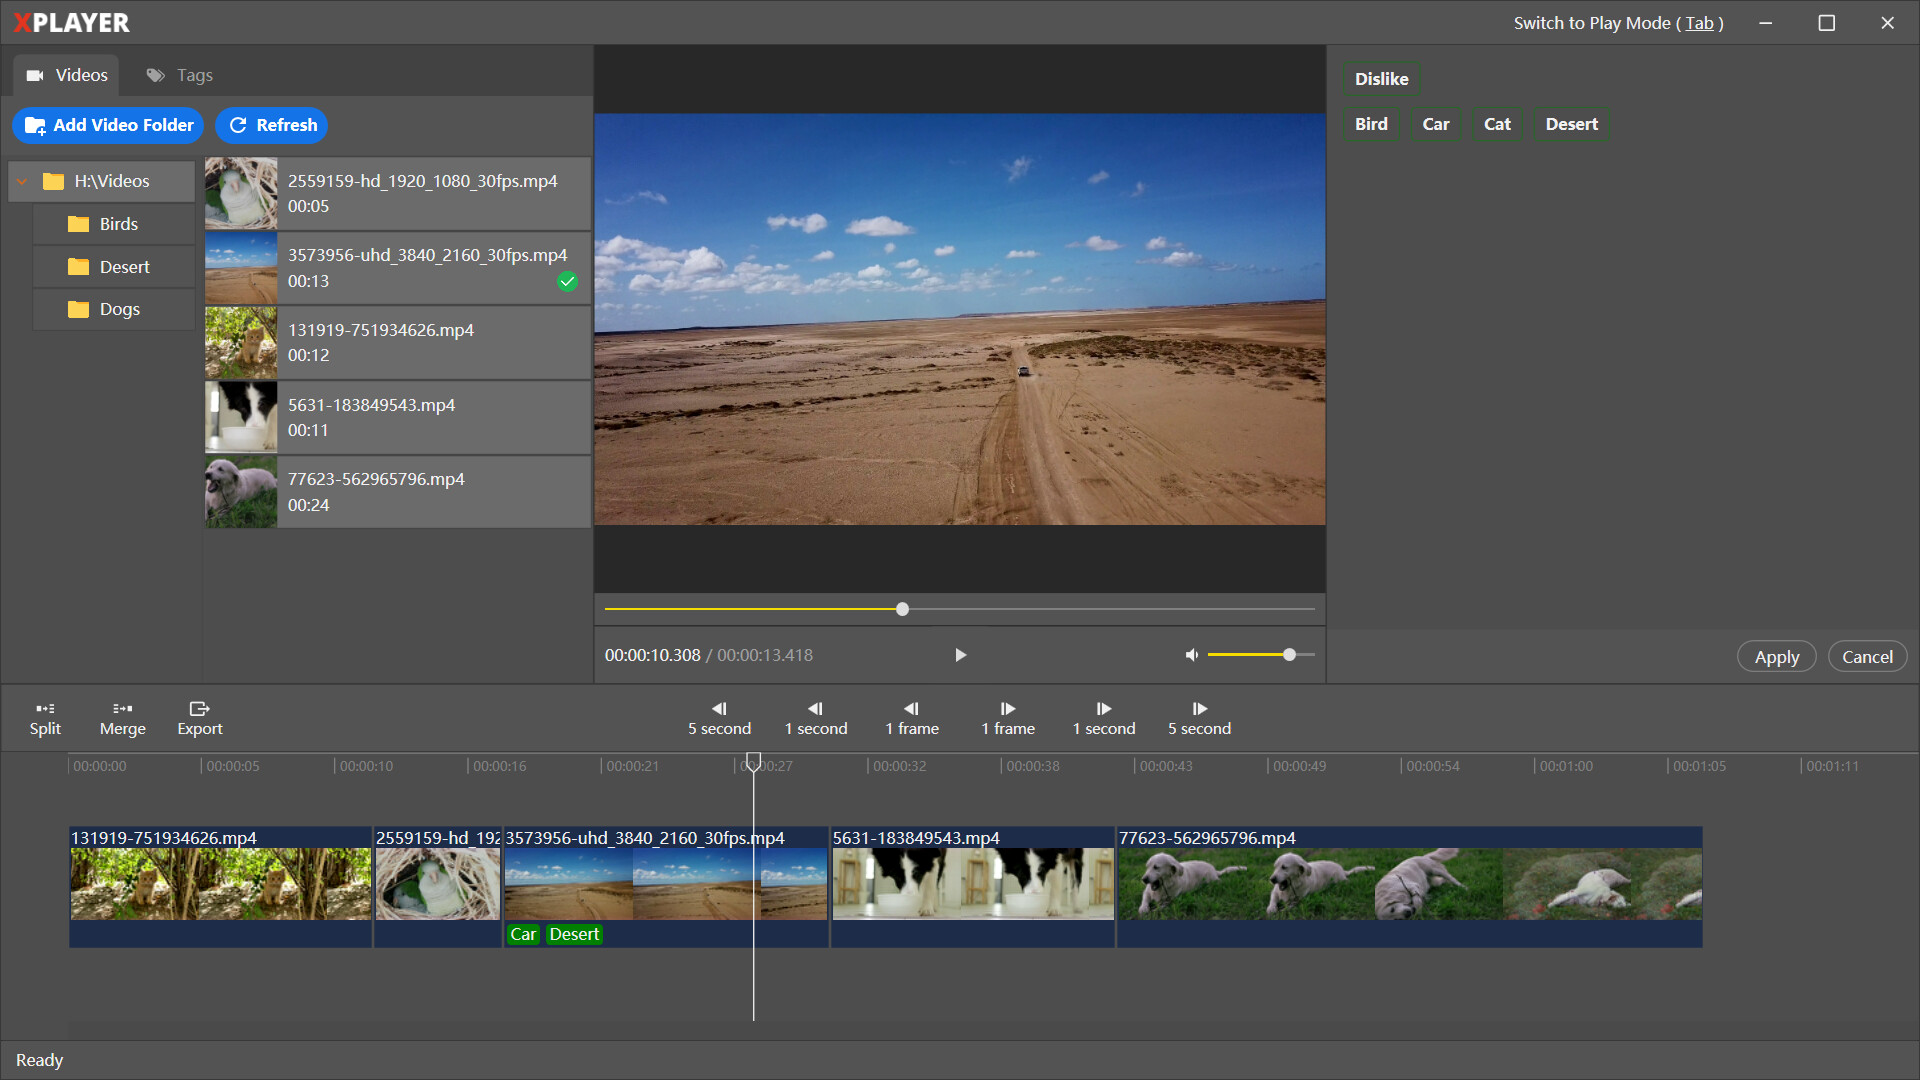
Task: Click the Merge clips icon
Action: point(123,708)
